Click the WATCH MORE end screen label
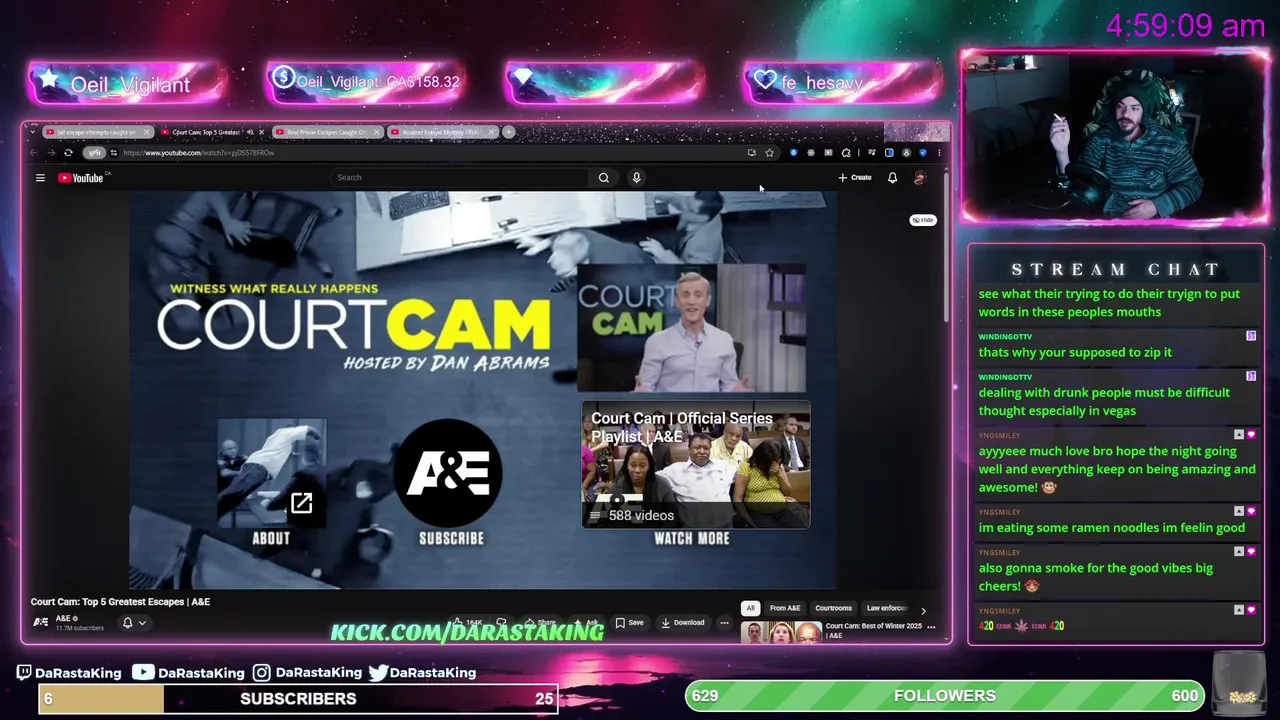This screenshot has height=720, width=1280. pos(692,538)
